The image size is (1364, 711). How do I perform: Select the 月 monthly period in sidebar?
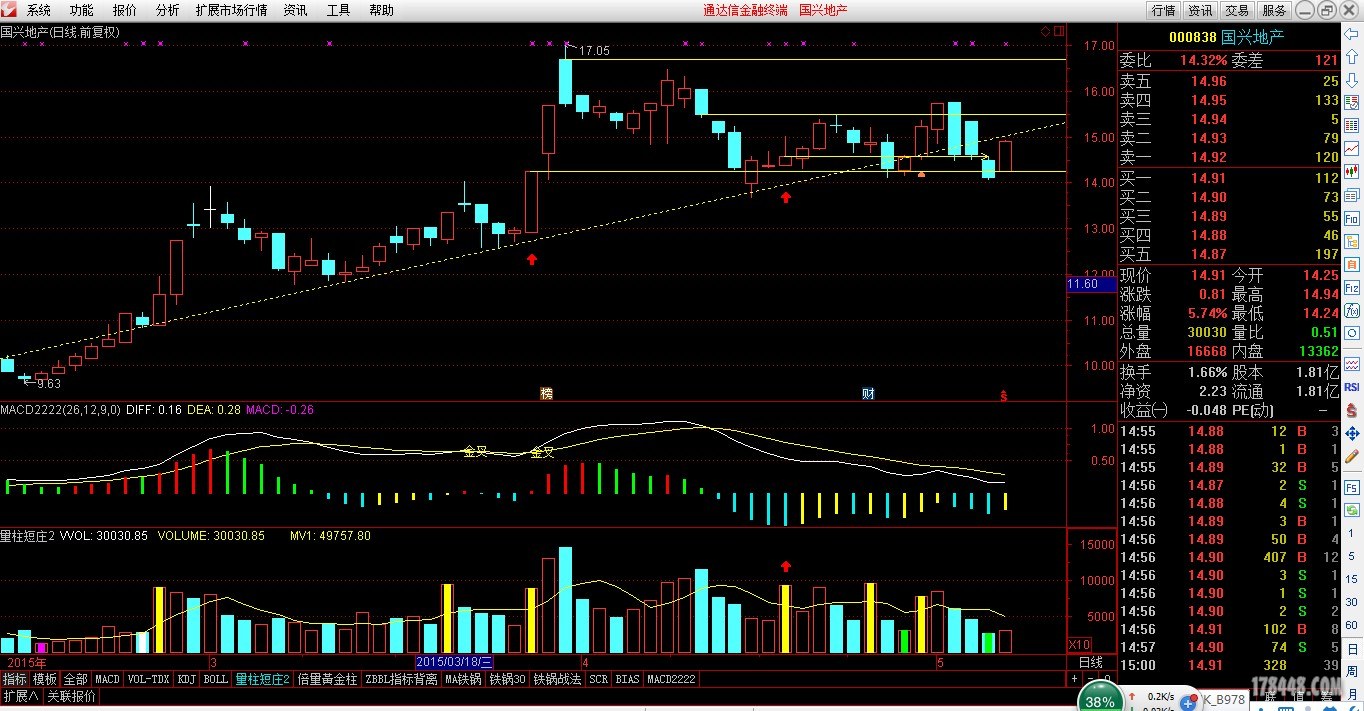pyautogui.click(x=1351, y=694)
